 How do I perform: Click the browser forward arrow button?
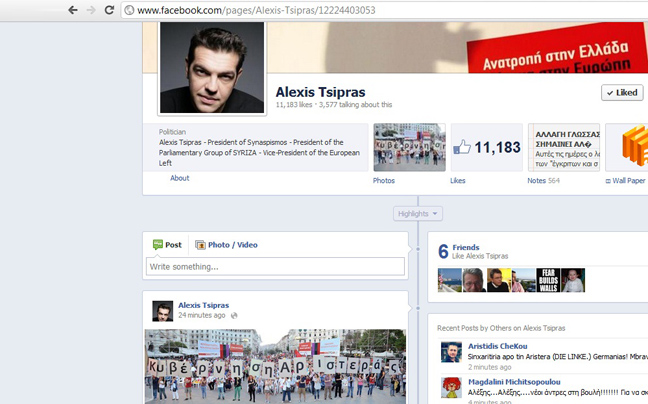click(92, 10)
